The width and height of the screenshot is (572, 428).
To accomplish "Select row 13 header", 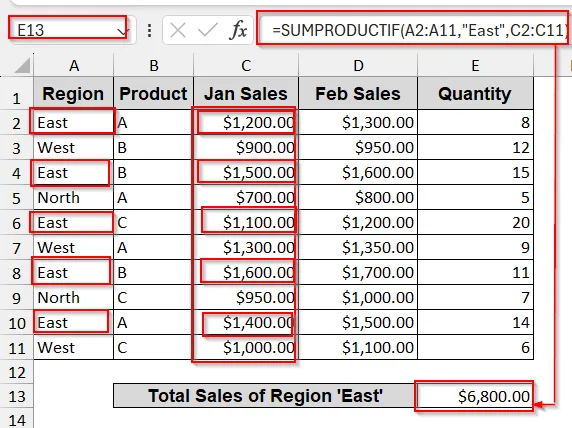I will click(16, 396).
